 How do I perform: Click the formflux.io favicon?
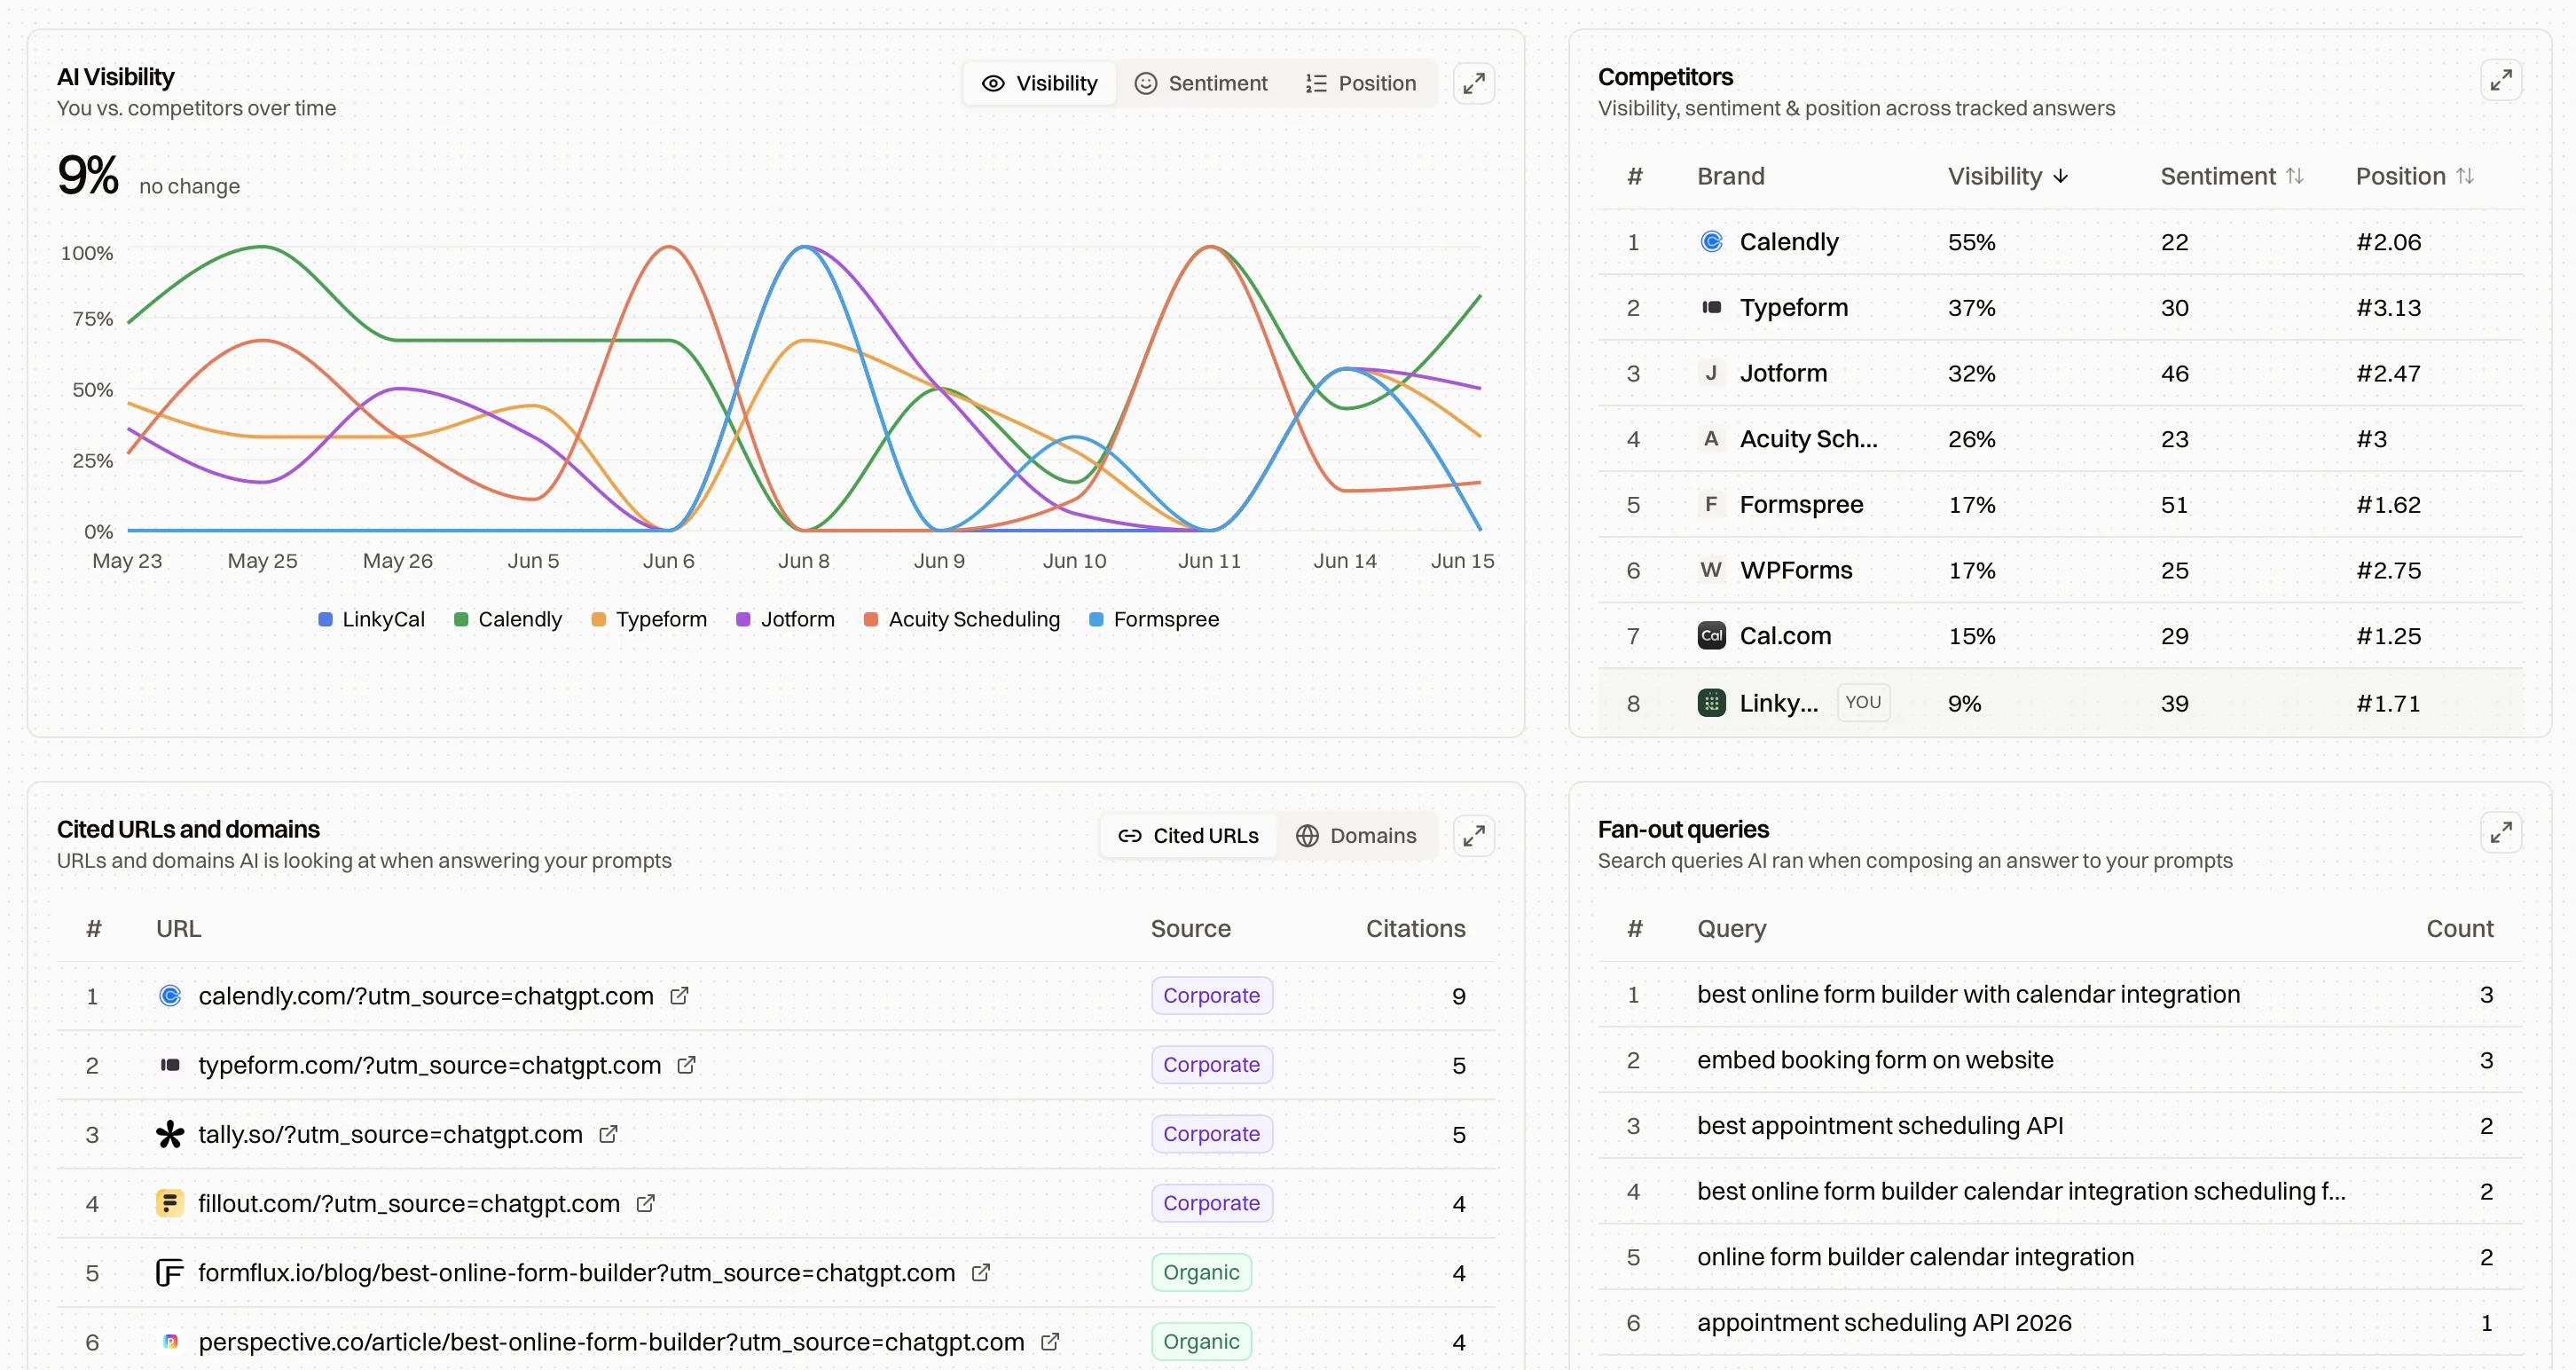170,1272
